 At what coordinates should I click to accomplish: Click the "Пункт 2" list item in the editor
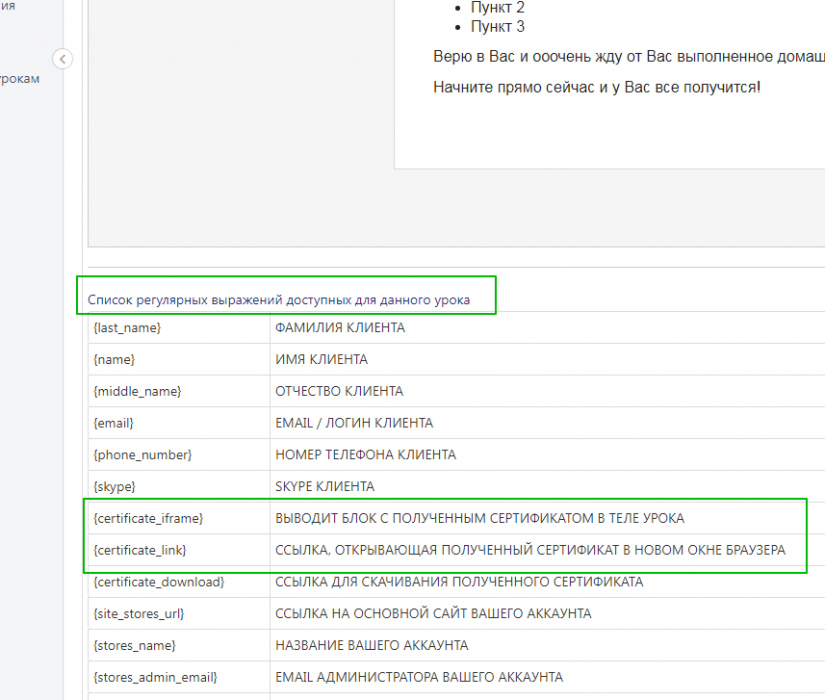[x=497, y=8]
